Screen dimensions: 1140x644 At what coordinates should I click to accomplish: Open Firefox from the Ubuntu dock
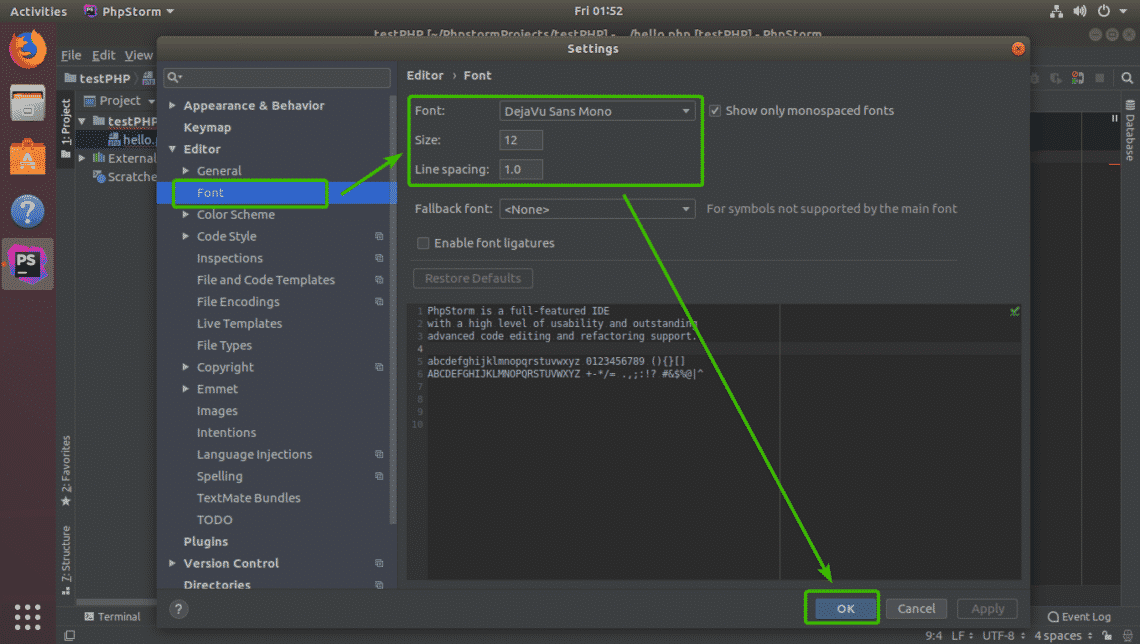click(x=28, y=49)
